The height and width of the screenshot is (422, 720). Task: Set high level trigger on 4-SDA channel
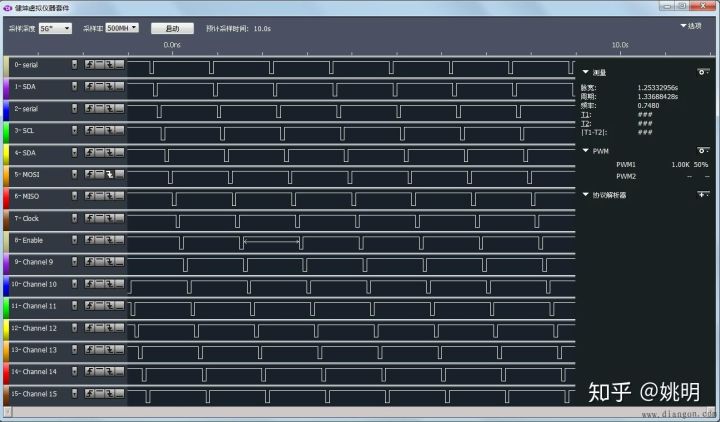point(100,152)
